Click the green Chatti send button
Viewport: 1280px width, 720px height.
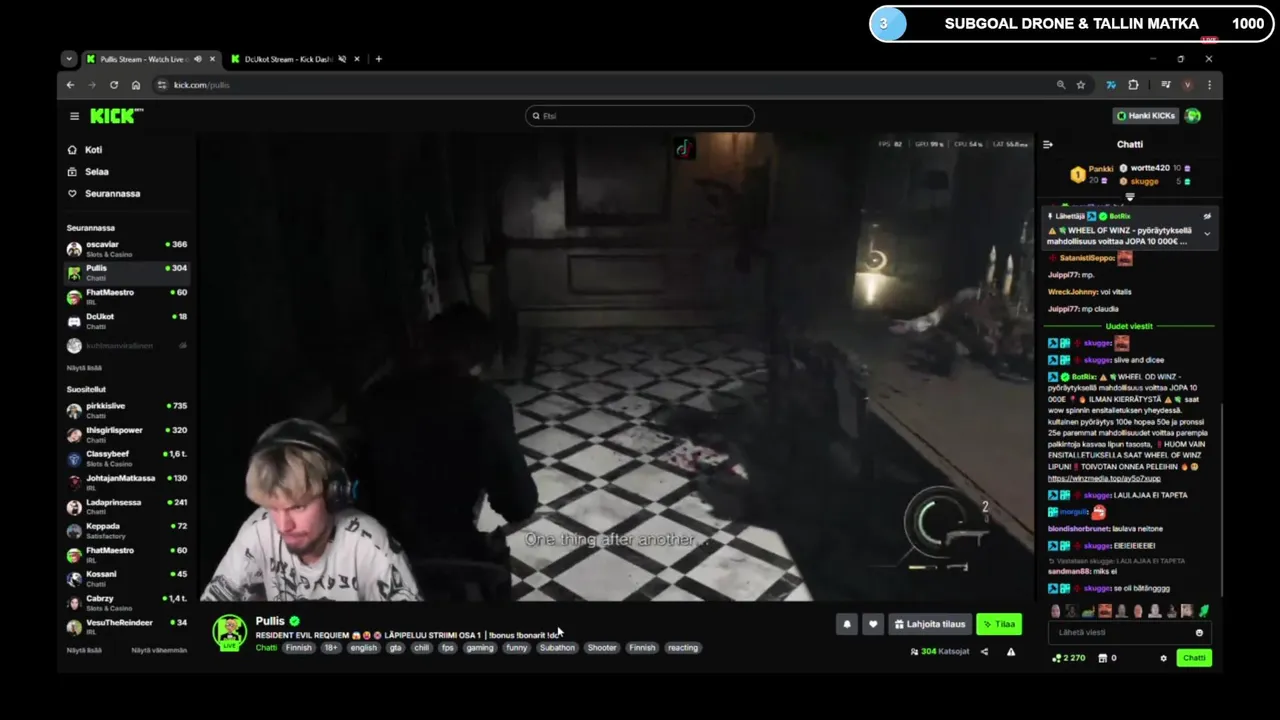click(1194, 658)
